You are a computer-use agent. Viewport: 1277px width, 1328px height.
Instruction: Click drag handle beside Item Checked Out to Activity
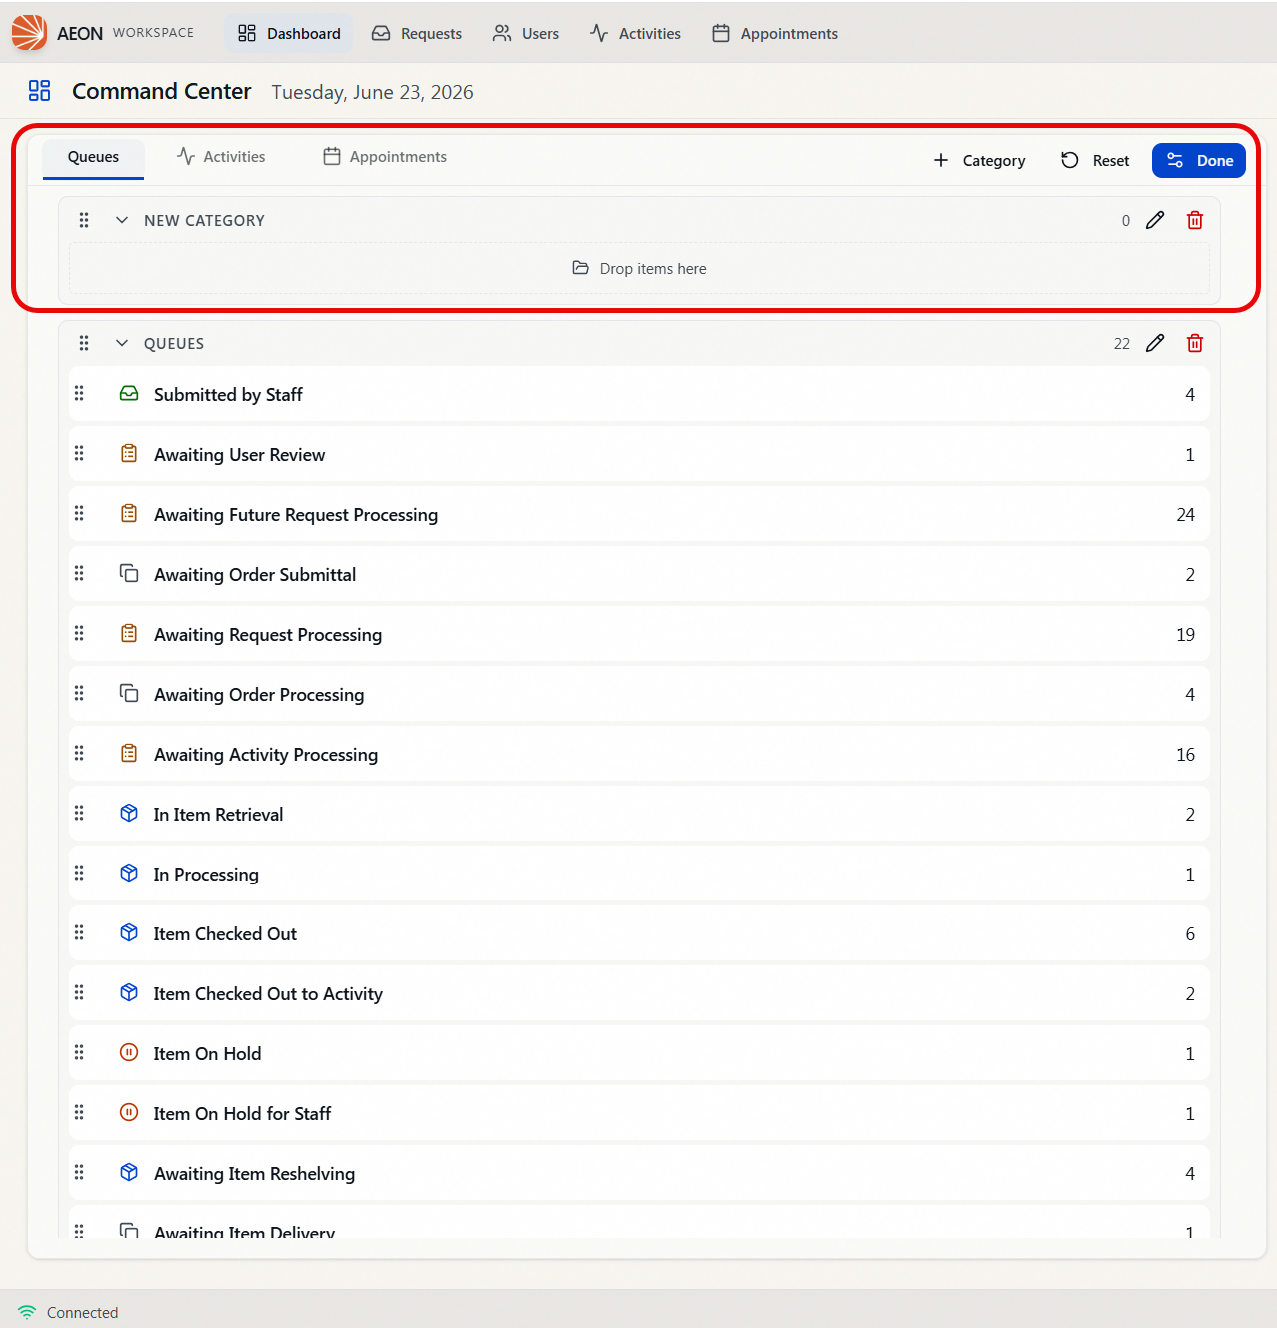[x=79, y=993]
